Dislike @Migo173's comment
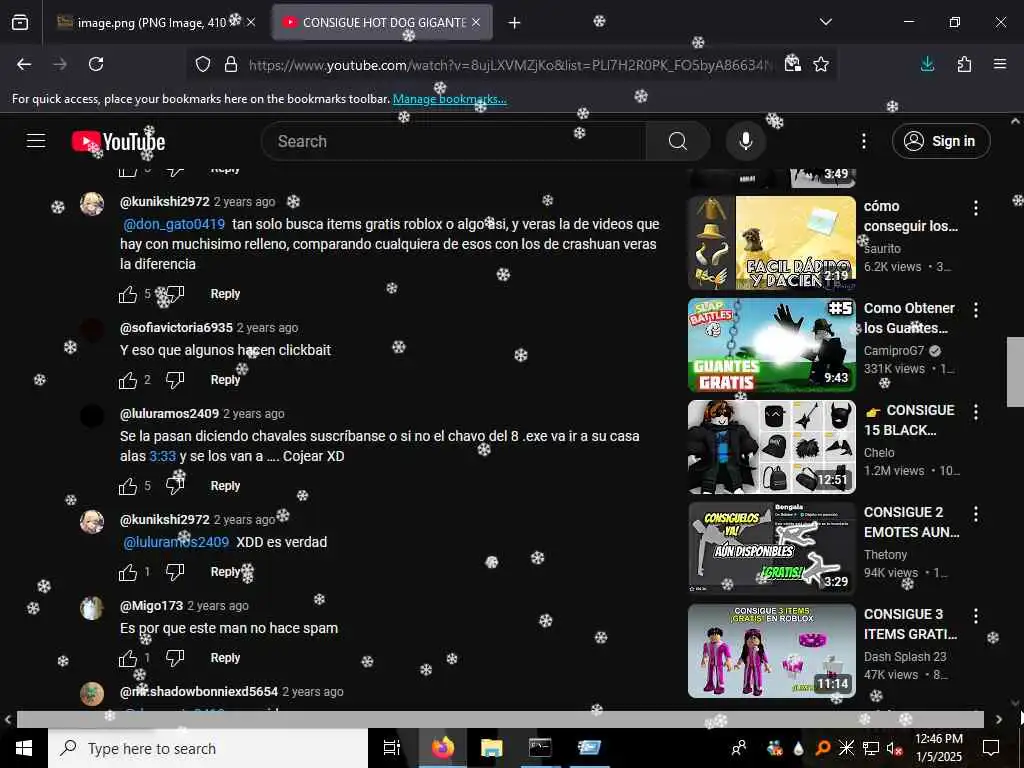1024x768 pixels. (174, 658)
